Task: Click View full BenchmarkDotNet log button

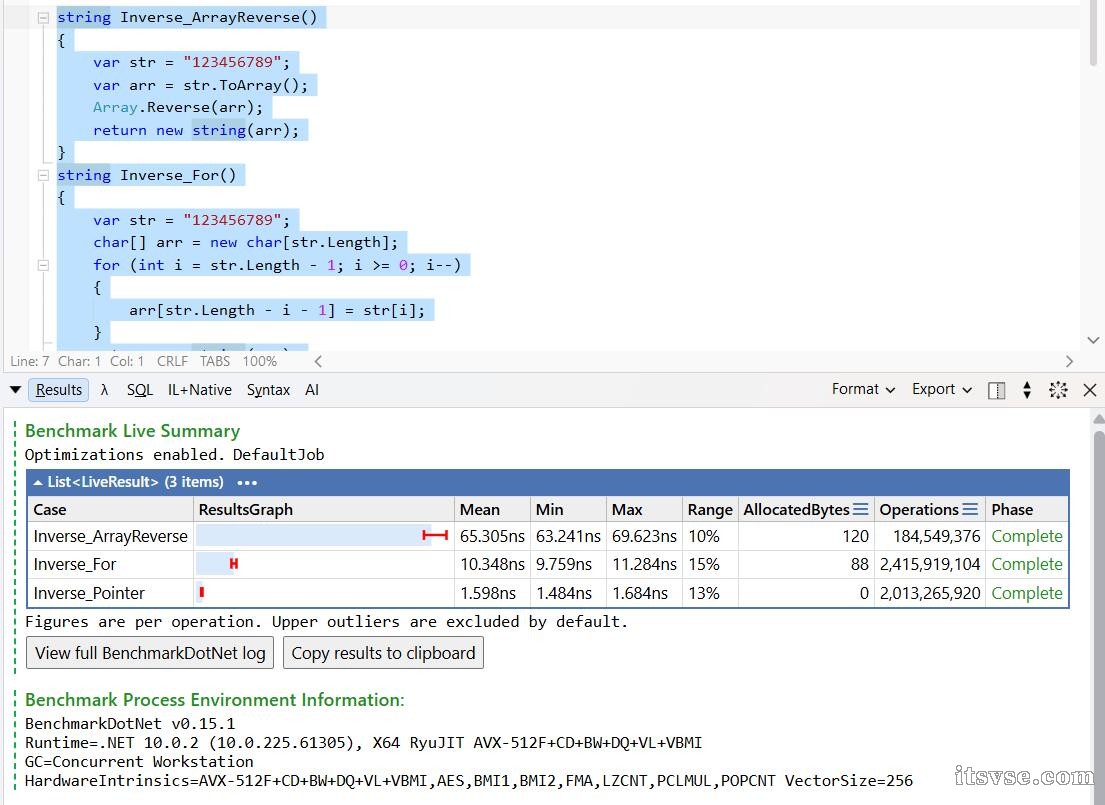Action: click(150, 653)
